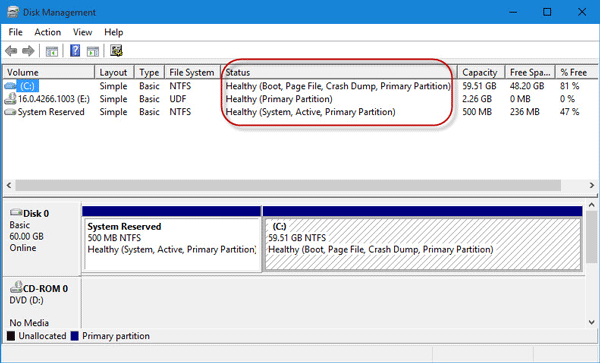Image resolution: width=600 pixels, height=363 pixels.
Task: Click the black Unallocated legend swatch
Action: tap(11, 336)
